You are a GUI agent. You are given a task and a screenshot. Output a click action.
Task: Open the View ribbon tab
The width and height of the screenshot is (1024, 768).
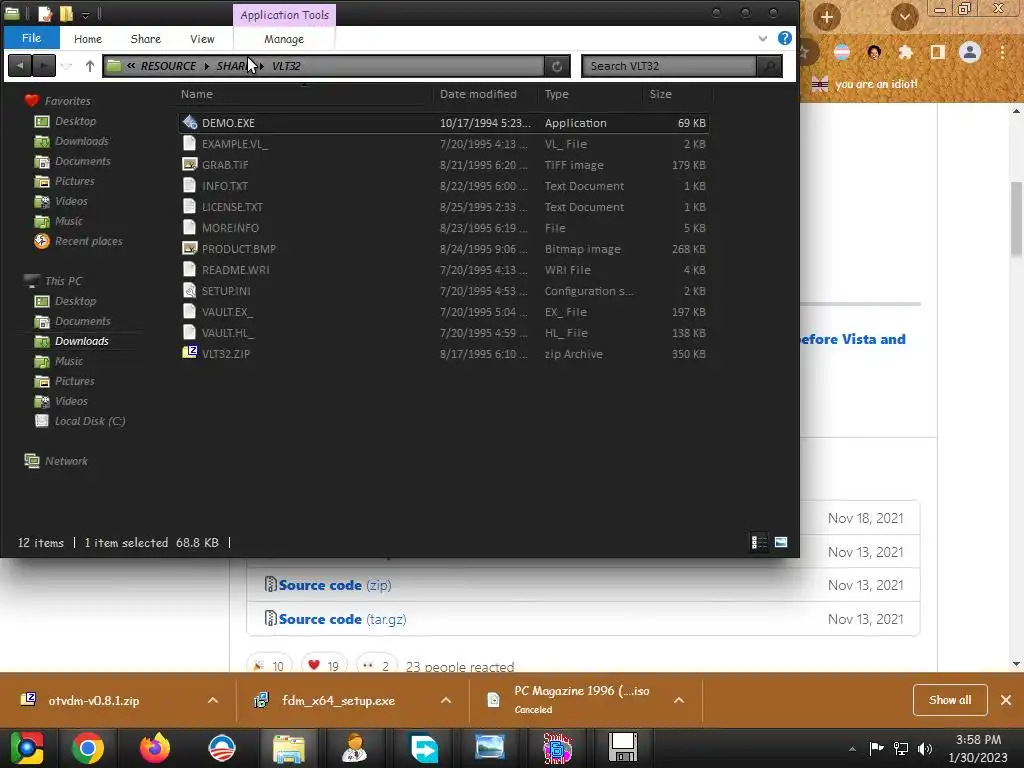click(202, 39)
